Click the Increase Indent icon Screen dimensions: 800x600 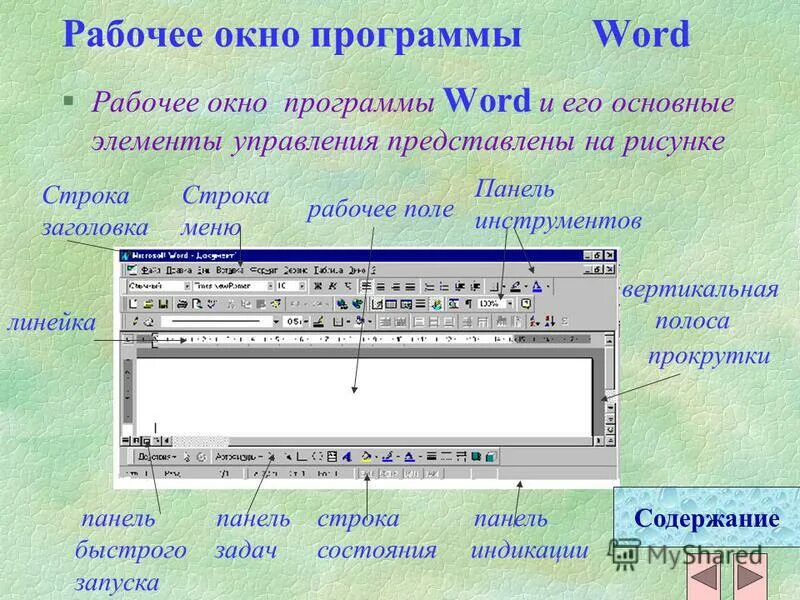click(x=475, y=287)
